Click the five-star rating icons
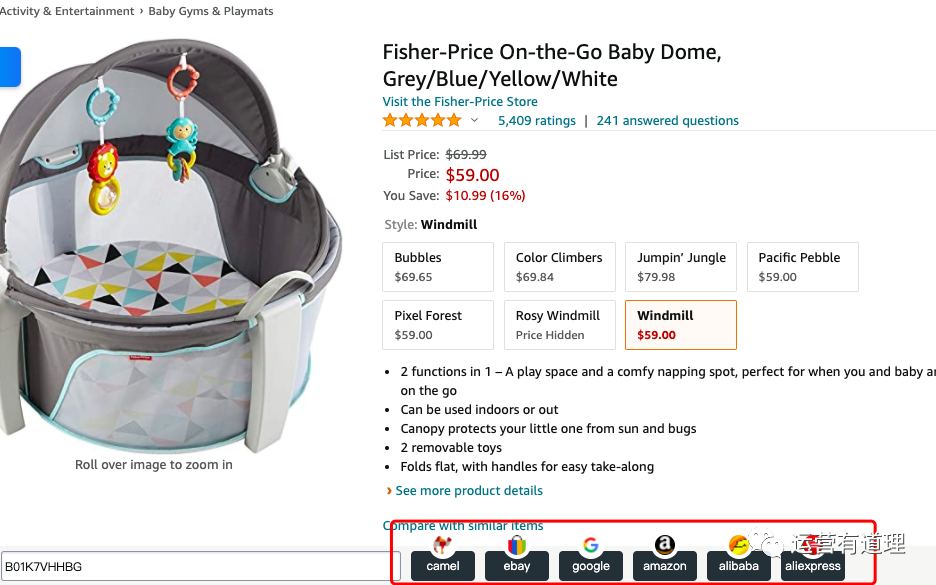 point(422,121)
